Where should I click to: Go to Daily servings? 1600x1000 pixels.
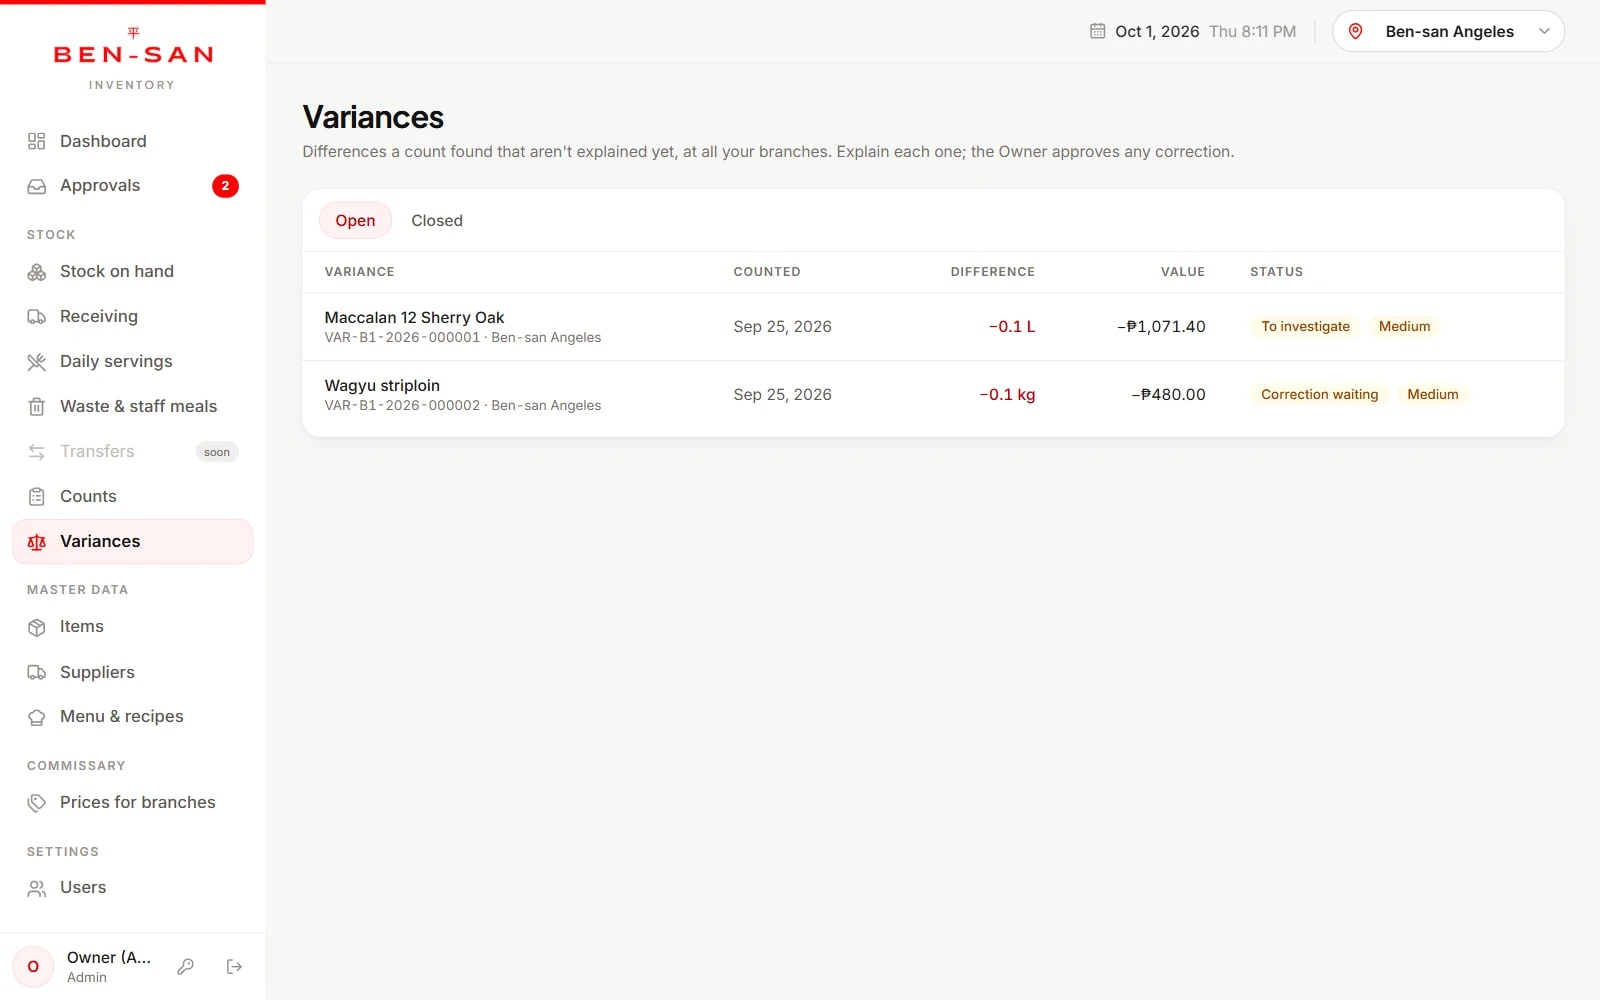pyautogui.click(x=132, y=362)
